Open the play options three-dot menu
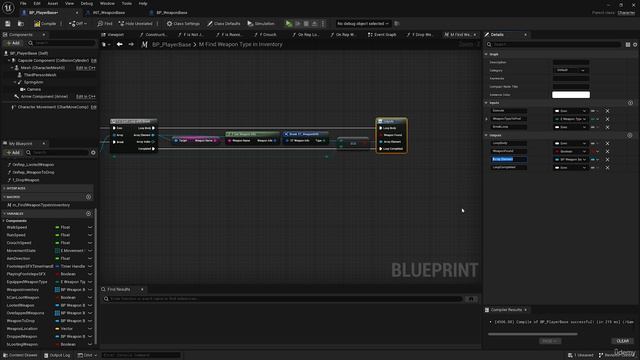640x360 pixels. tap(323, 24)
